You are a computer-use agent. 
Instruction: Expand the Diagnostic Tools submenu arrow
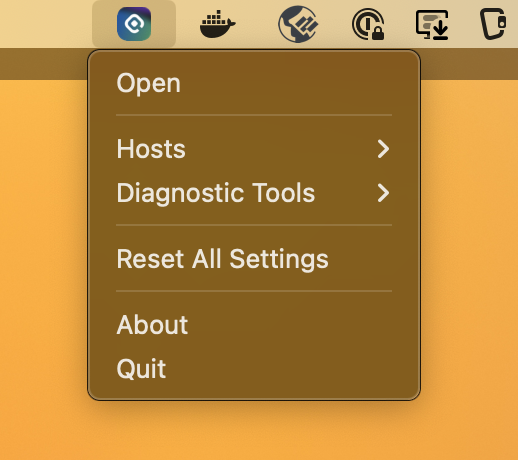point(383,193)
